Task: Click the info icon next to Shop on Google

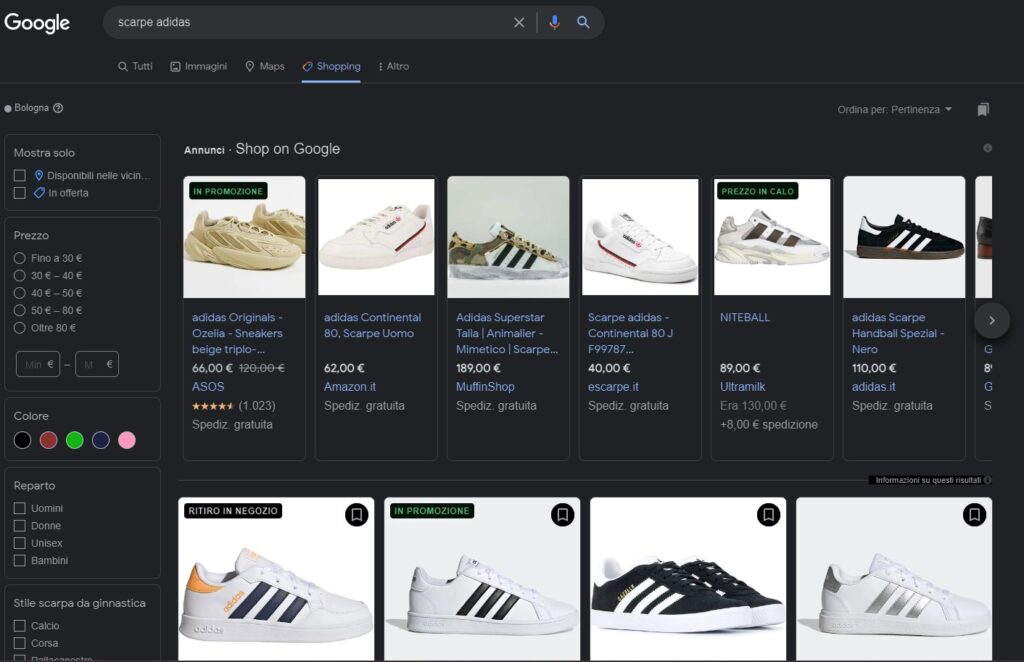Action: point(987,148)
